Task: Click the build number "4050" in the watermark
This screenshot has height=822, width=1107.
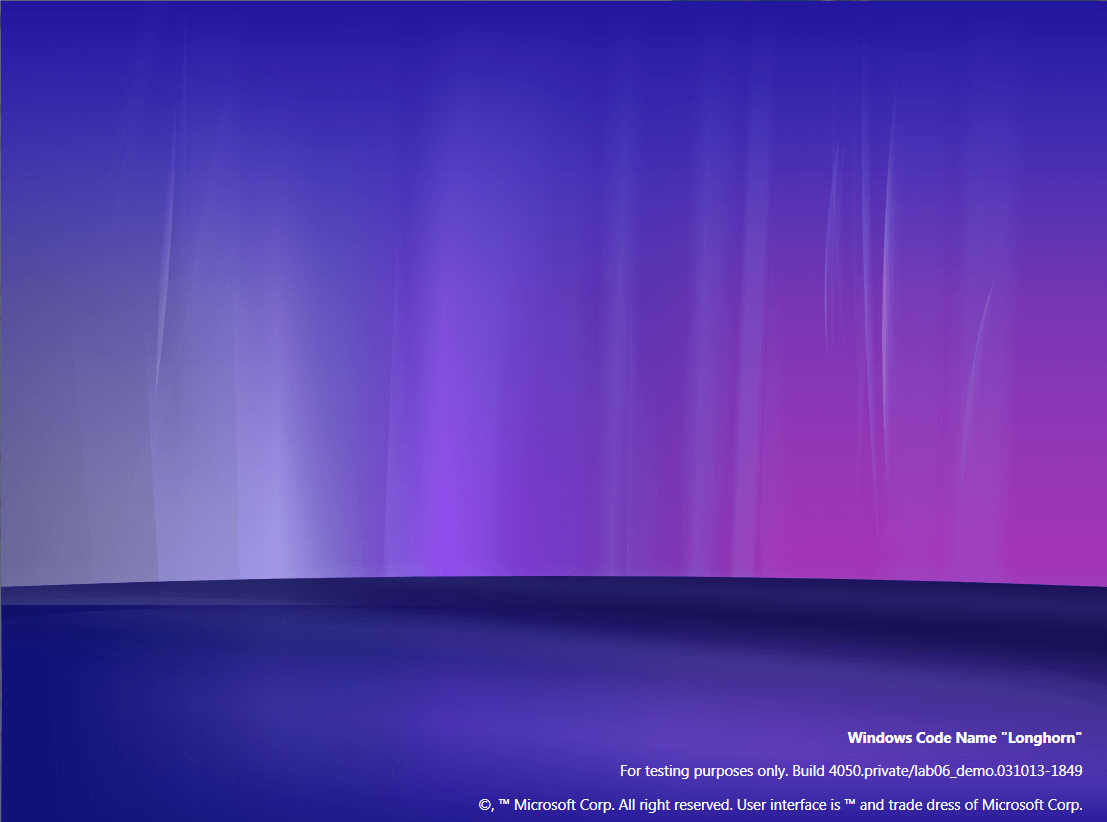Action: (x=845, y=771)
